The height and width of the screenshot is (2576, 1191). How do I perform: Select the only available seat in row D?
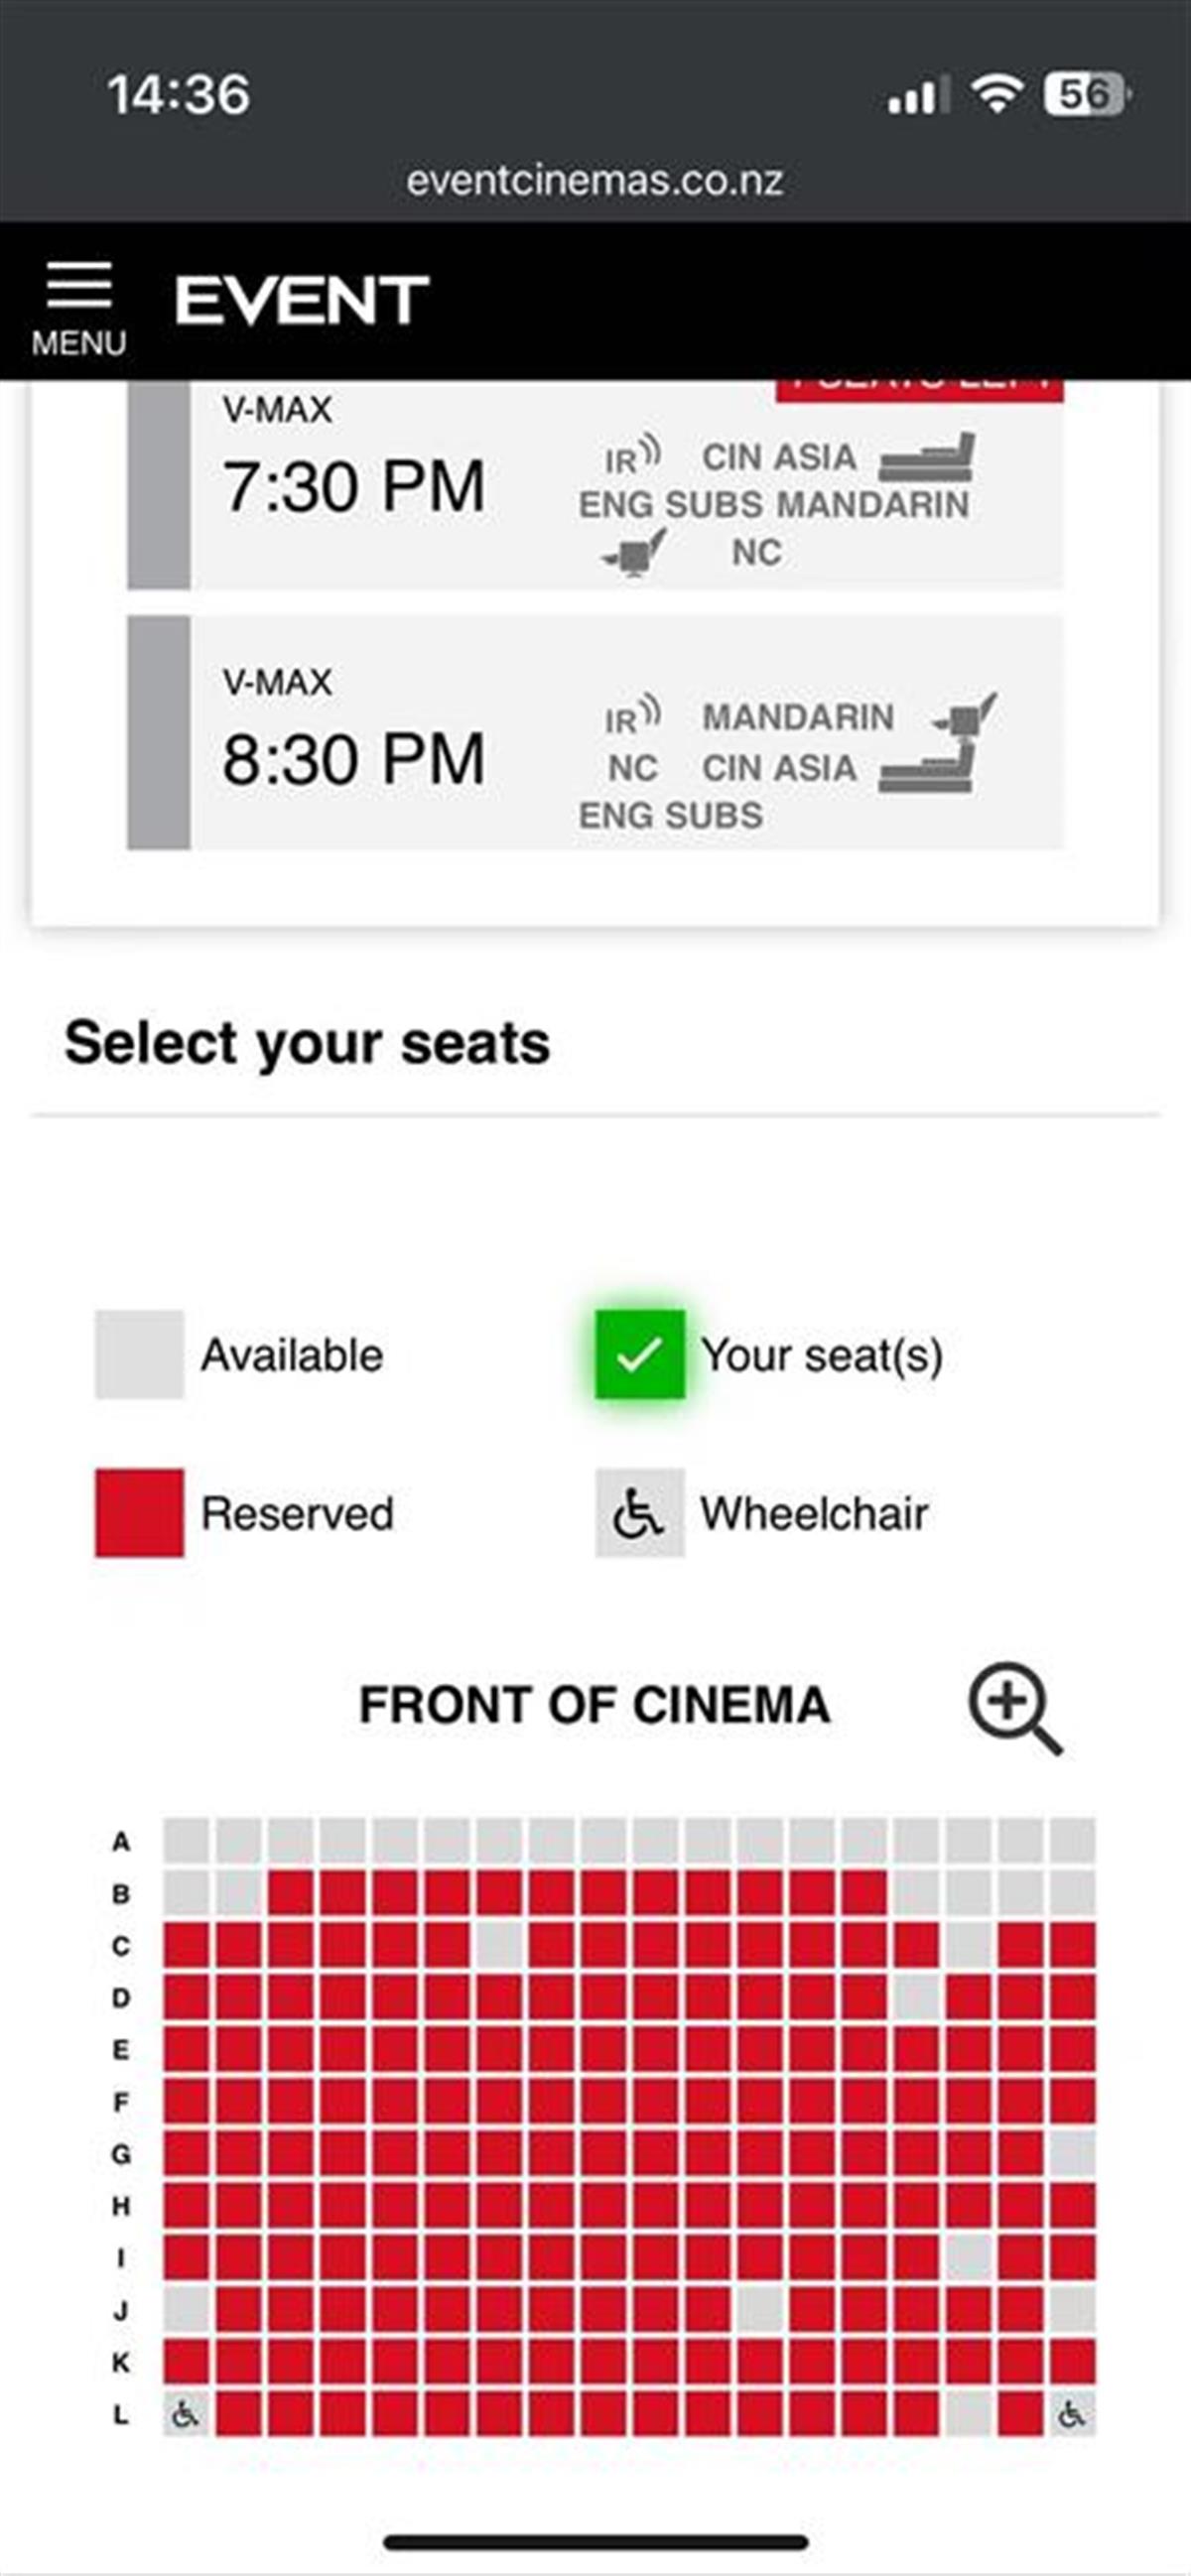(916, 1998)
